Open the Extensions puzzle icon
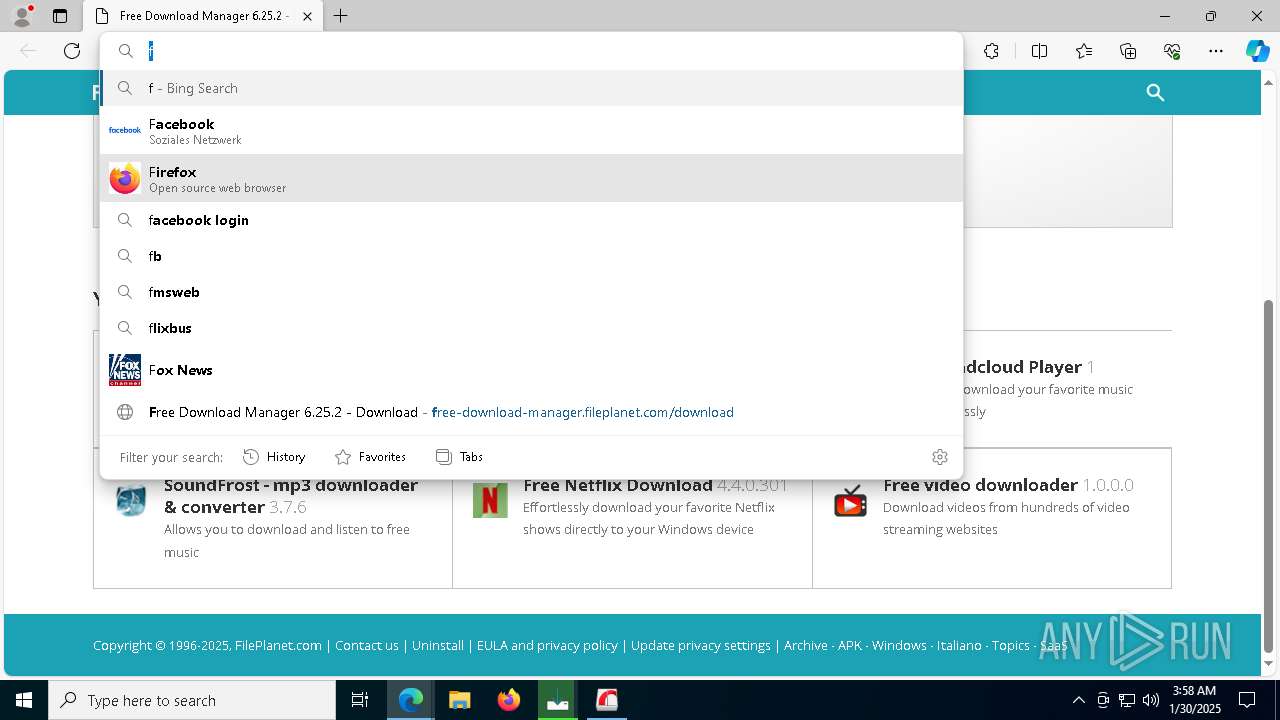 991,51
